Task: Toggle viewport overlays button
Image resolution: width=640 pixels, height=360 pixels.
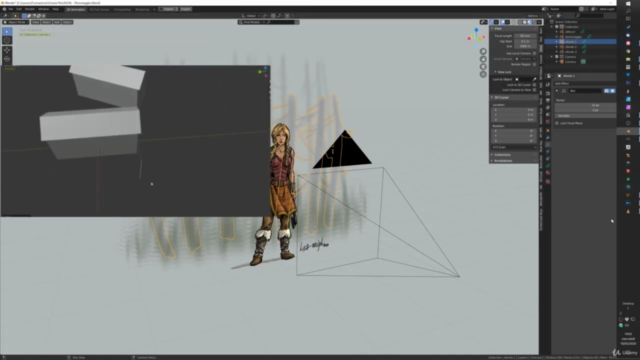Action: [x=503, y=22]
